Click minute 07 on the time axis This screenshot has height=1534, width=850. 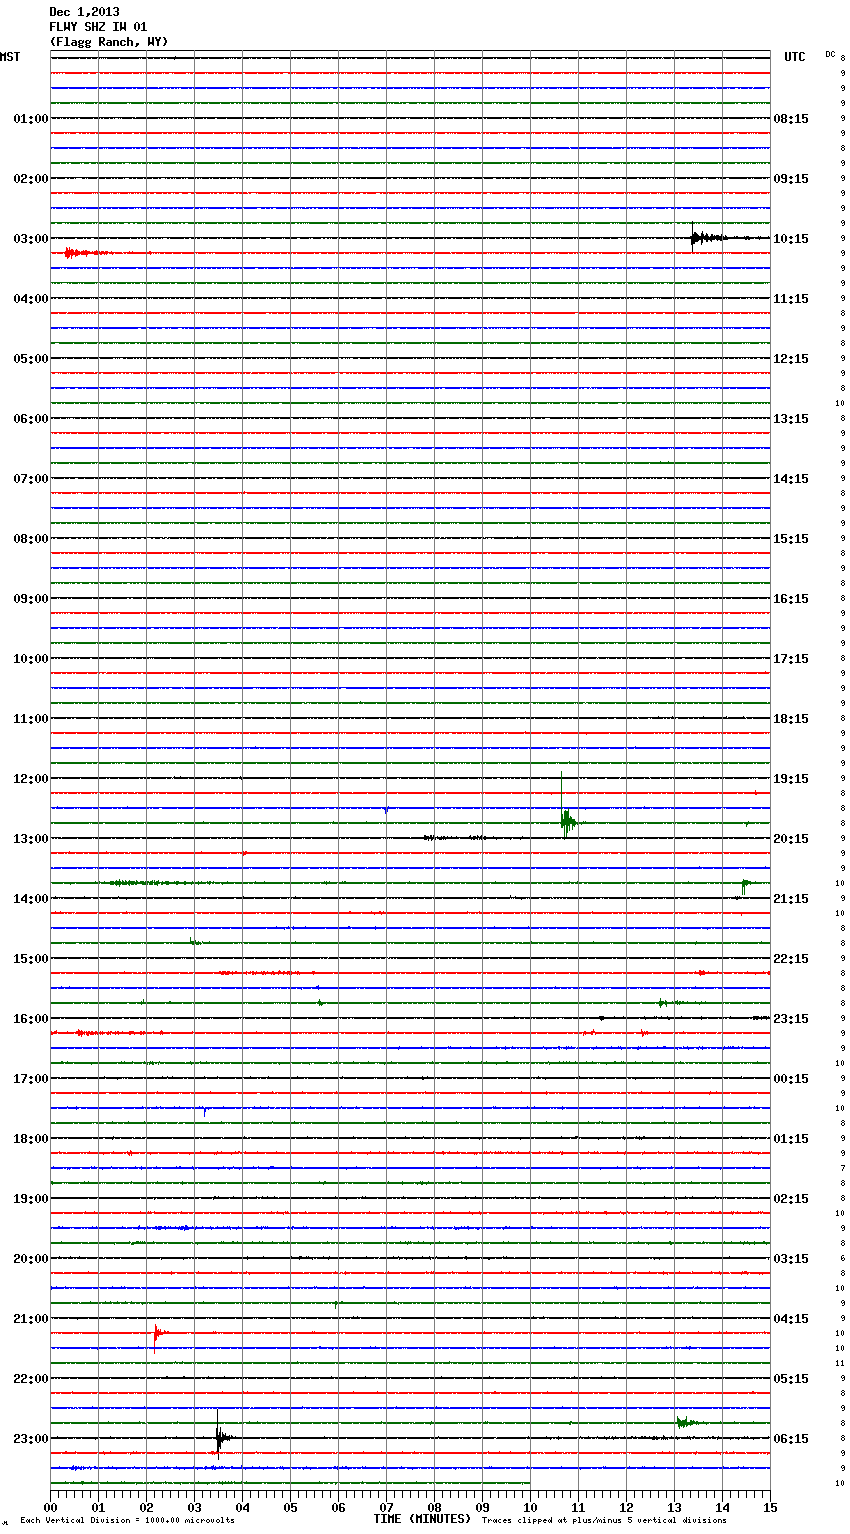(386, 1507)
